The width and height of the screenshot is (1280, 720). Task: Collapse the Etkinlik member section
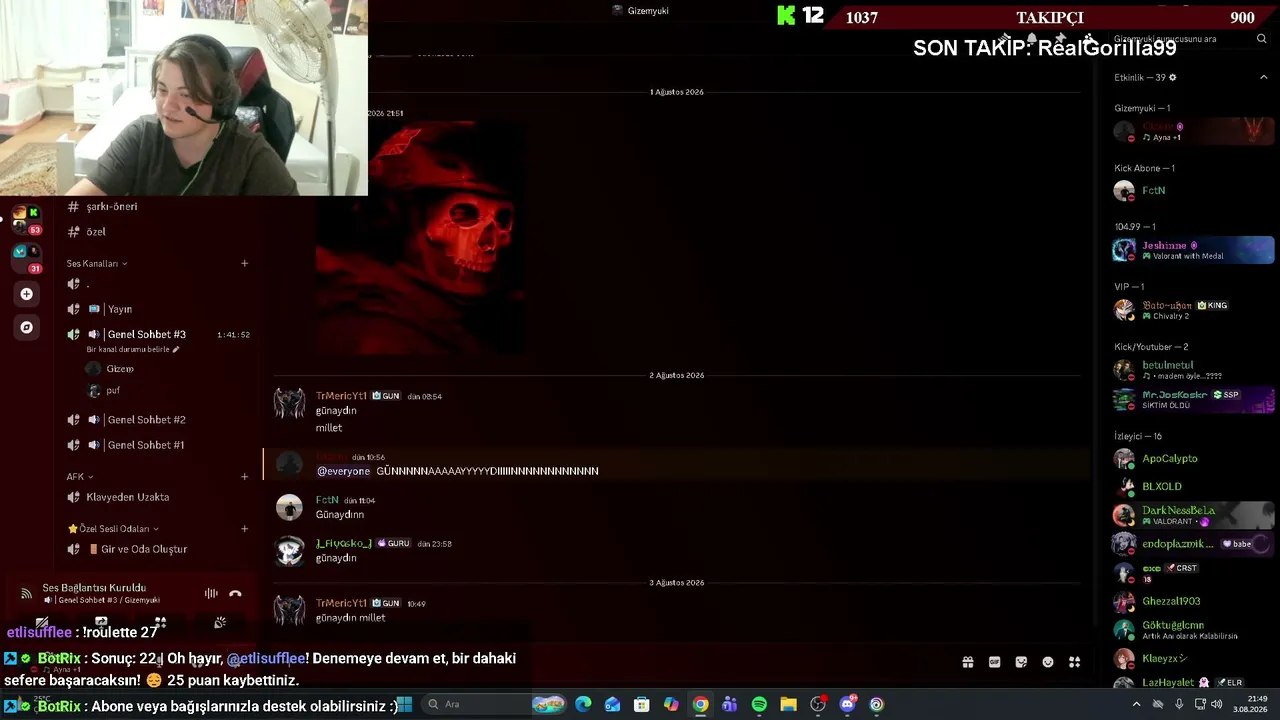pyautogui.click(x=1264, y=78)
